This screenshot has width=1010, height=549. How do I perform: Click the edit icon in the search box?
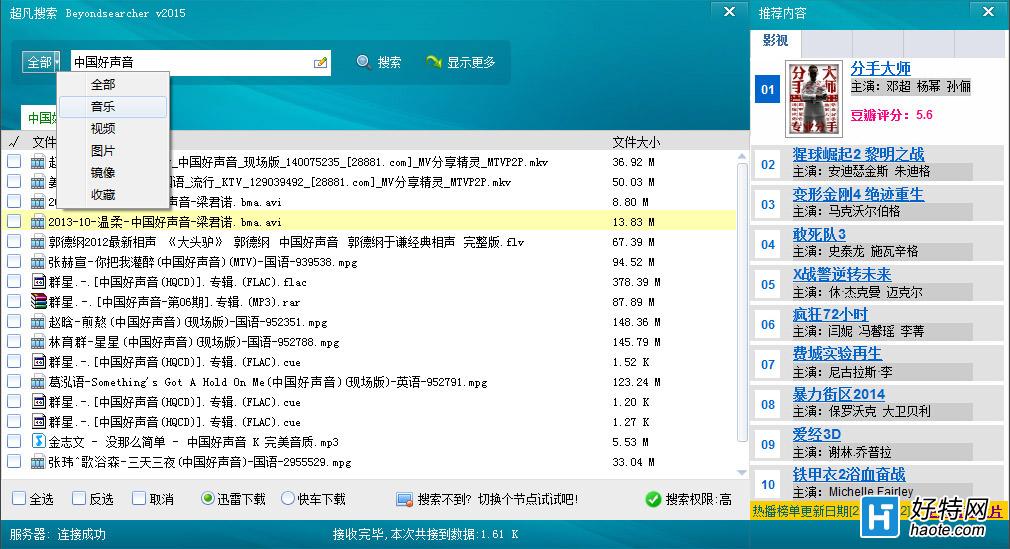pyautogui.click(x=320, y=63)
